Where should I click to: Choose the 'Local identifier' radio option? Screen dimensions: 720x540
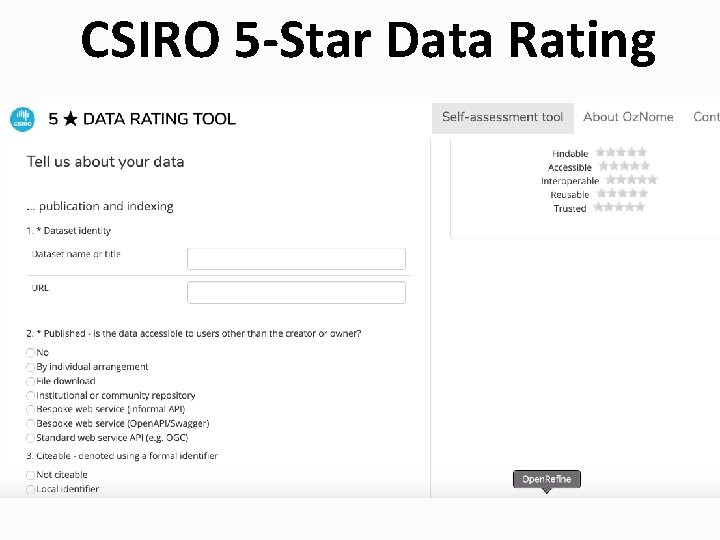click(x=31, y=489)
